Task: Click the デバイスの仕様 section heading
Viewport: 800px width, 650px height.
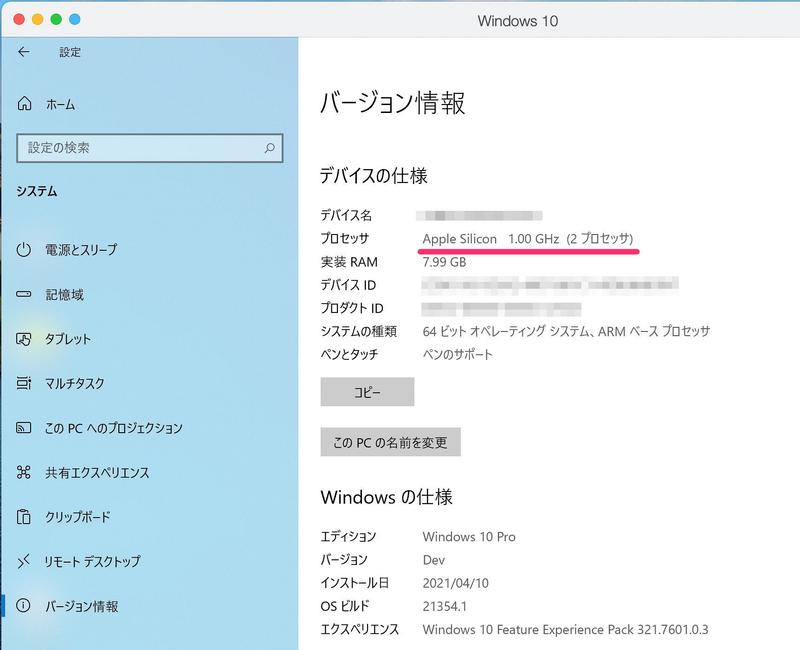Action: [373, 176]
